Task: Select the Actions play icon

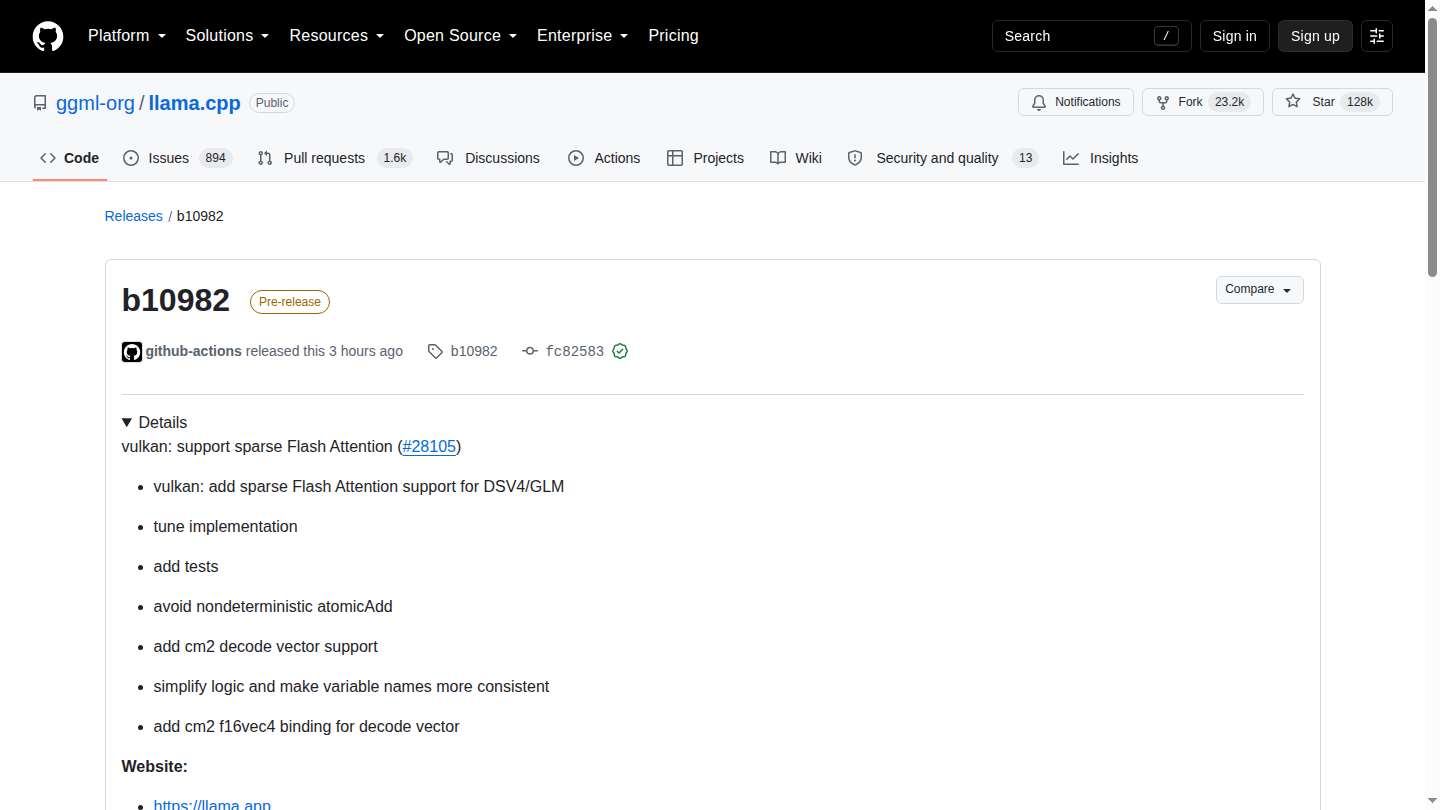Action: (576, 158)
